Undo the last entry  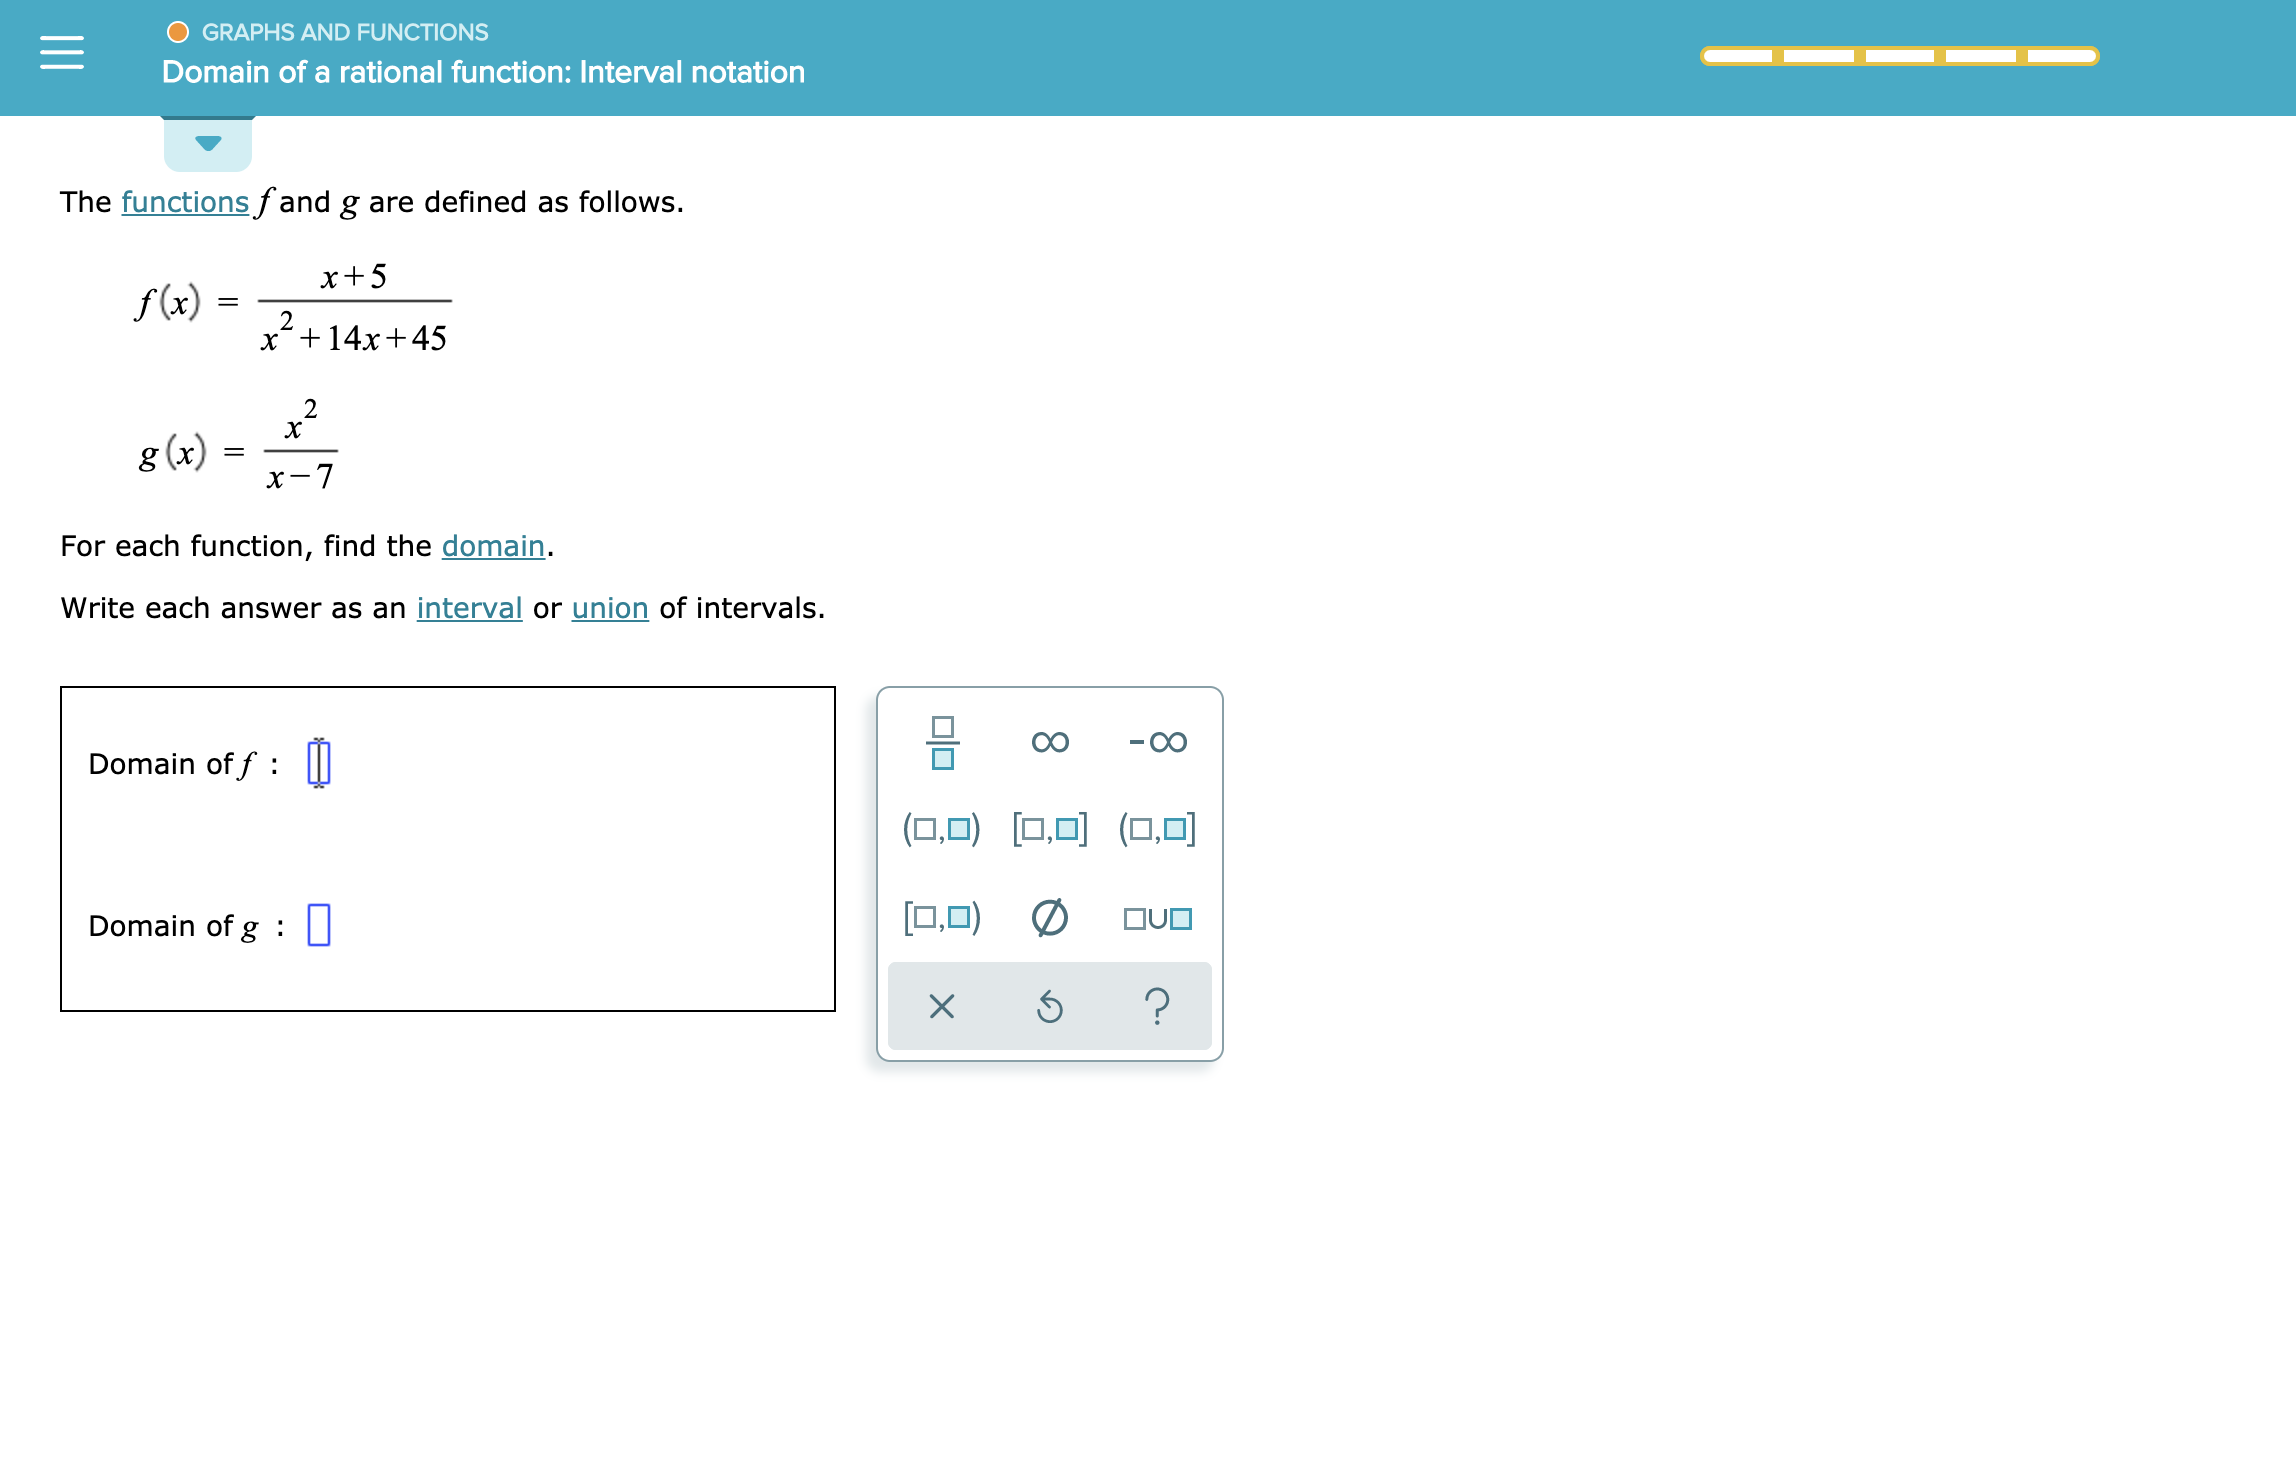(1050, 1006)
